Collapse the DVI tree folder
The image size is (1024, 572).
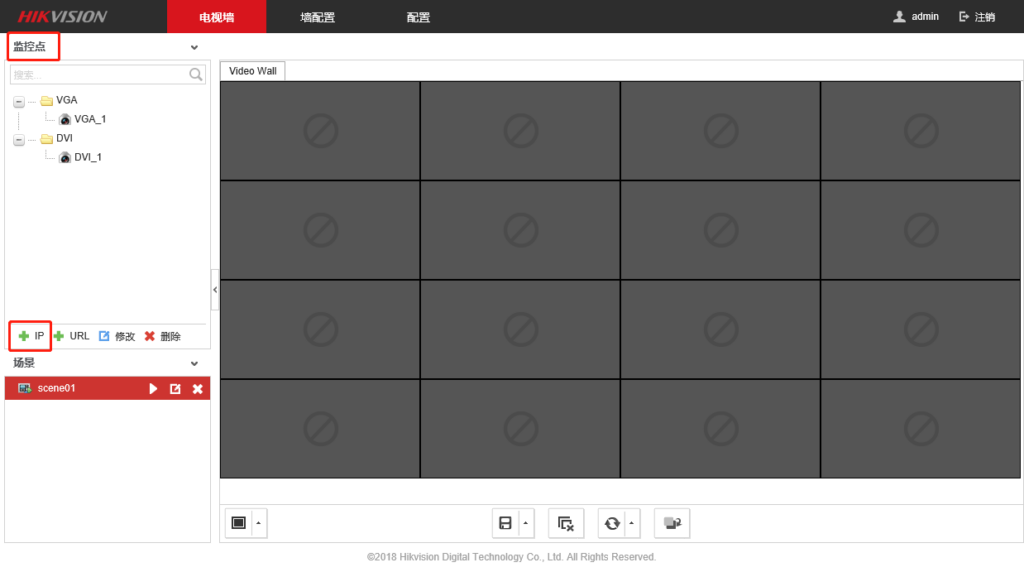[19, 139]
